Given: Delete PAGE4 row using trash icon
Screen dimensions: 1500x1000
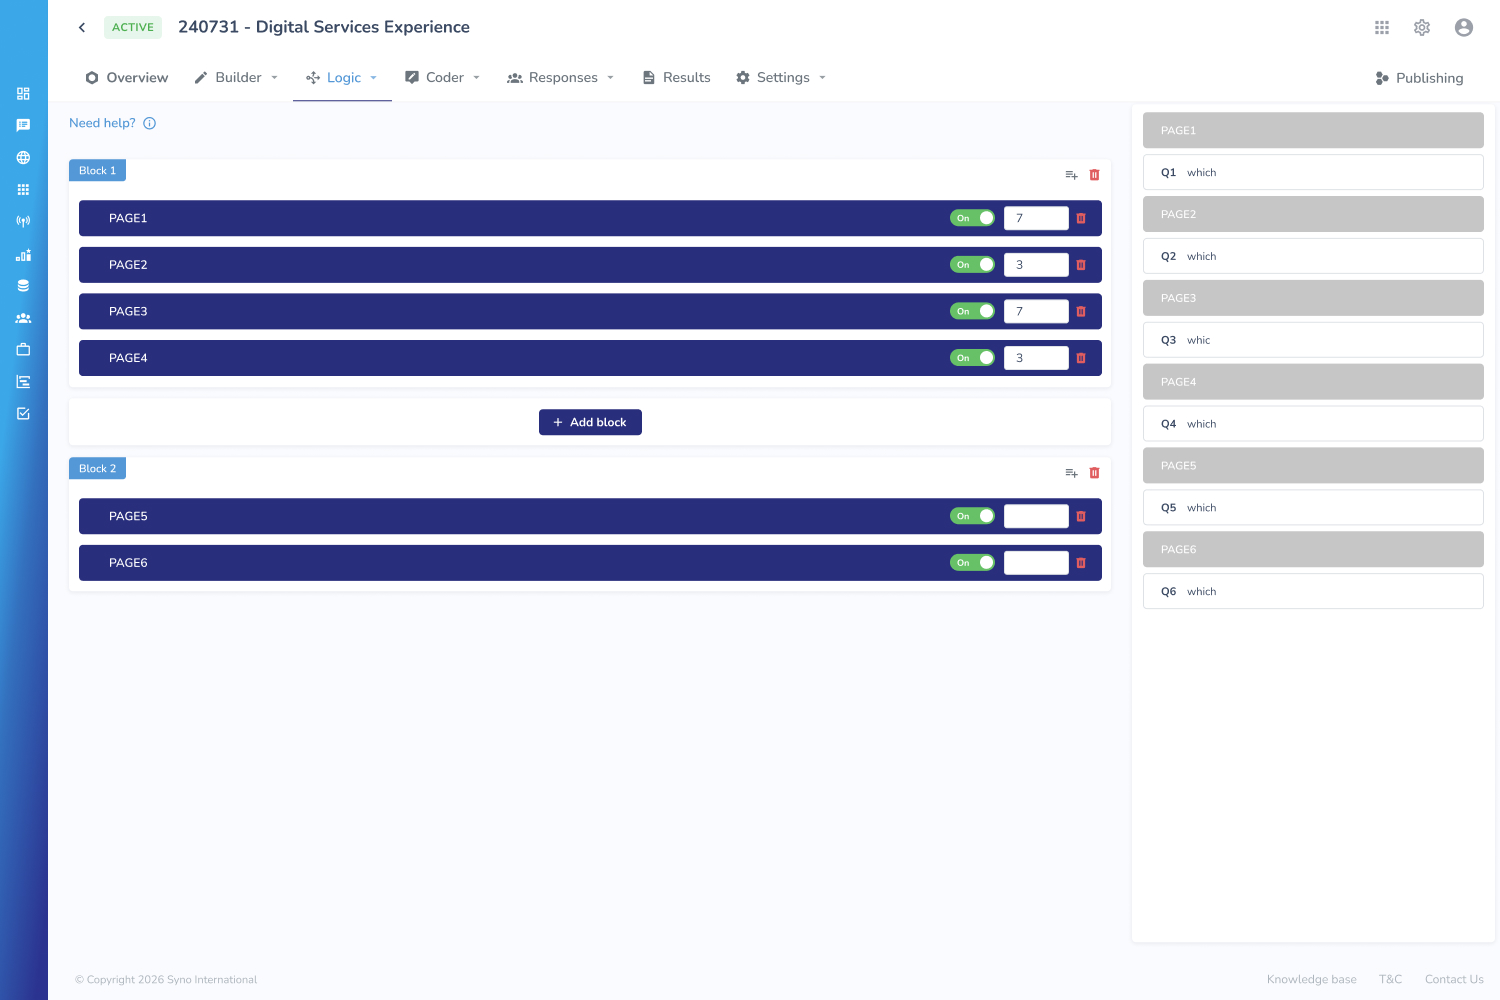Looking at the screenshot, I should [x=1081, y=358].
